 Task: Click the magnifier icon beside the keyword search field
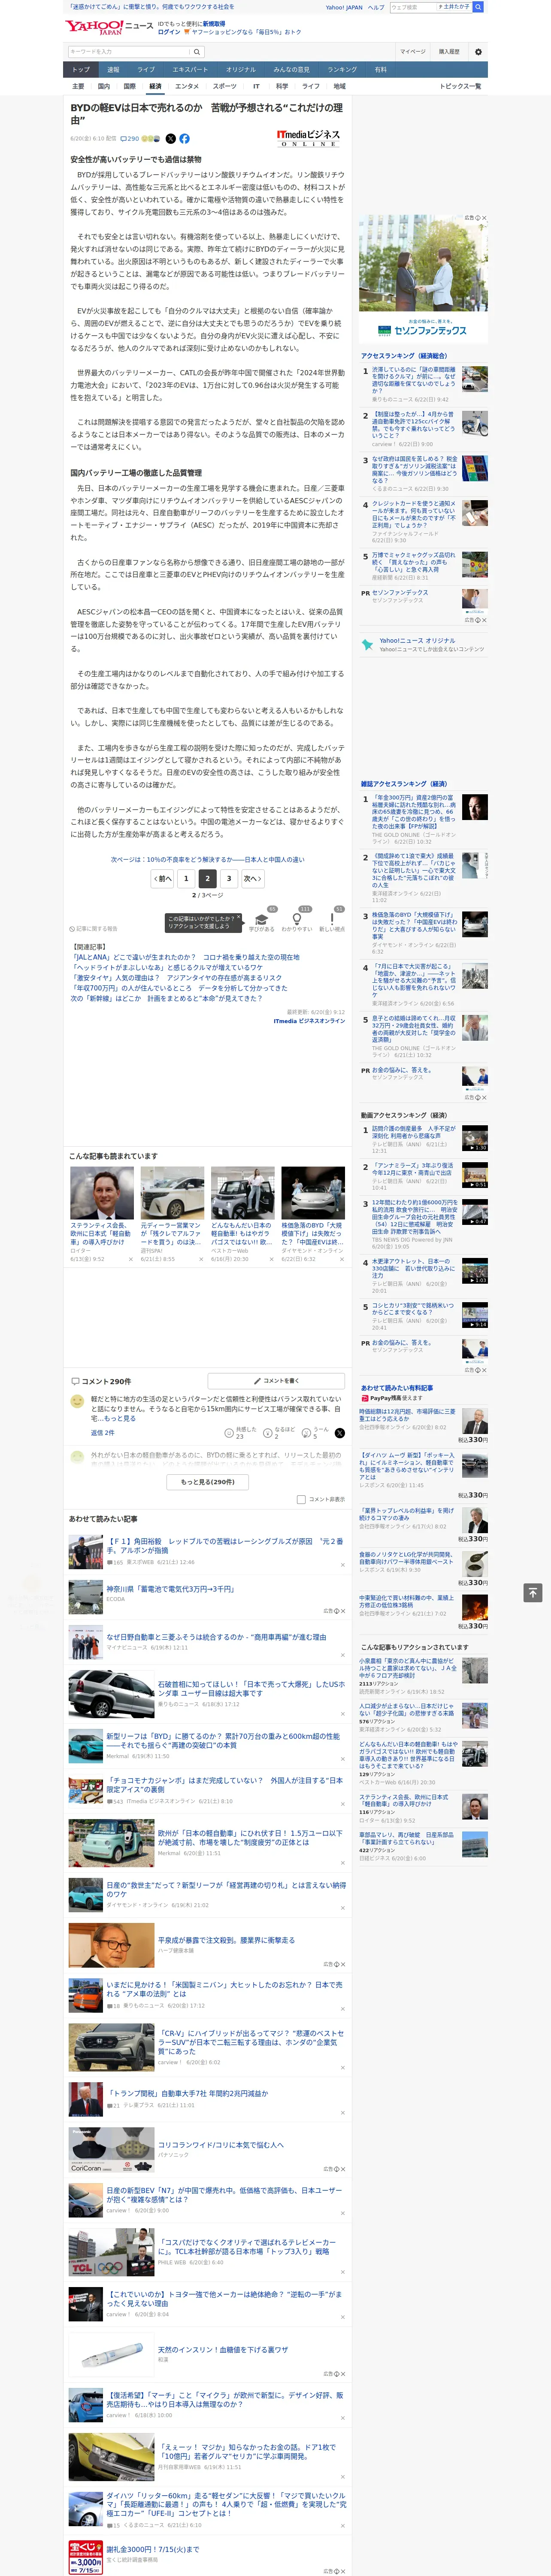point(197,51)
